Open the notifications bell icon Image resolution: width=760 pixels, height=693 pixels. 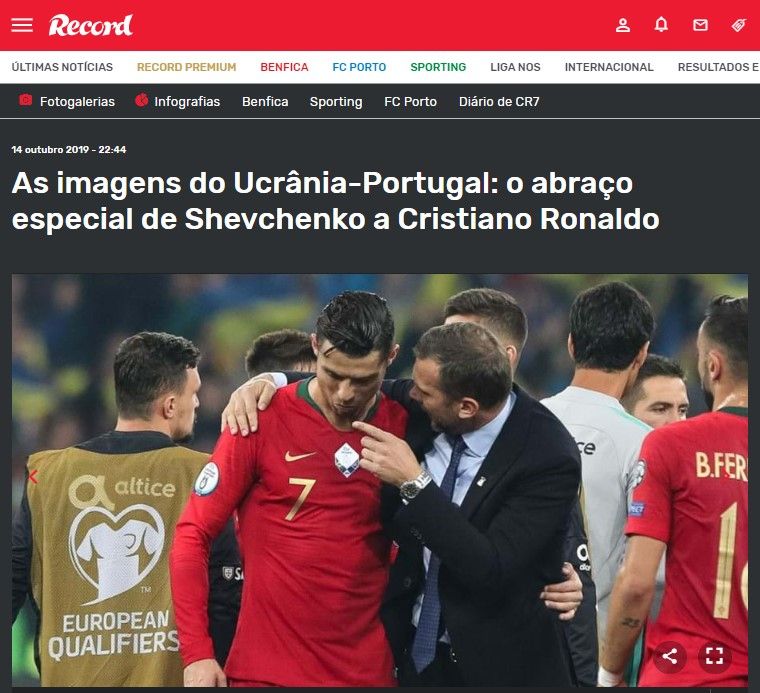661,25
